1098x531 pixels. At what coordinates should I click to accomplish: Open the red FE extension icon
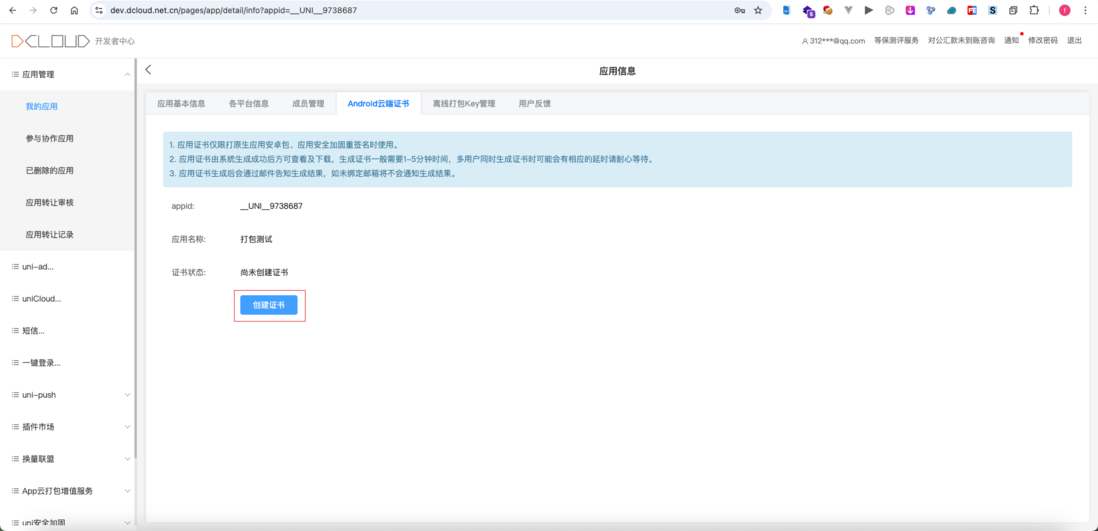(x=972, y=11)
